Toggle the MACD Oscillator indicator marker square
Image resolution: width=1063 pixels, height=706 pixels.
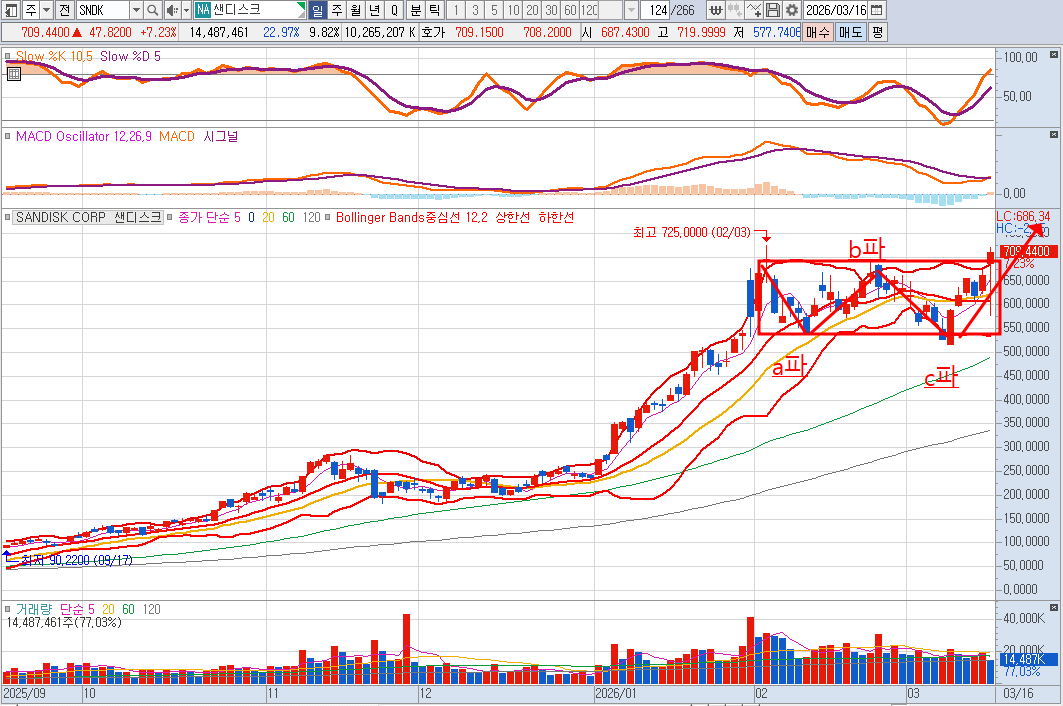pos(9,136)
